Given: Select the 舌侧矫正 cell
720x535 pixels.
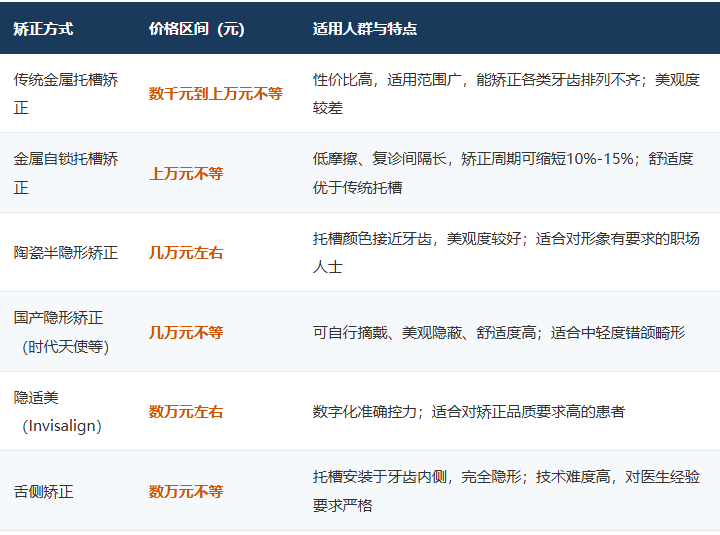Looking at the screenshot, I should 43,492.
